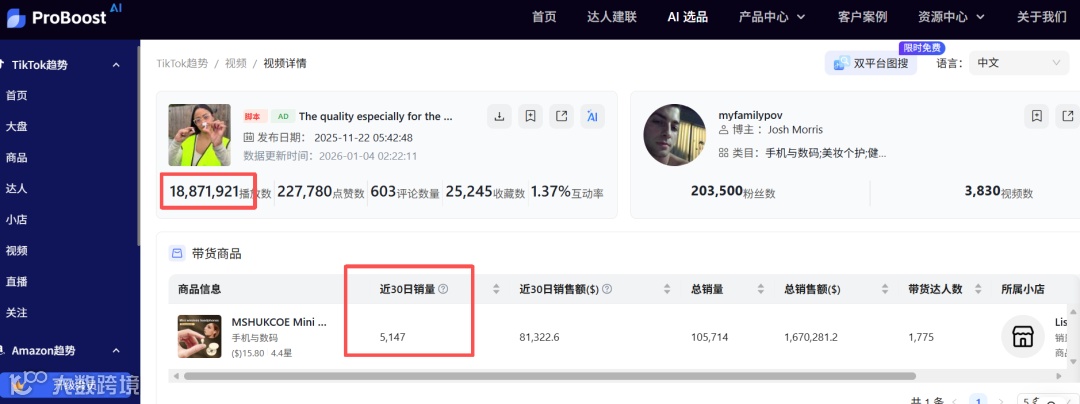The height and width of the screenshot is (404, 1080).
Task: Click the video thumbnail of woman in yellow vest
Action: pyautogui.click(x=200, y=135)
